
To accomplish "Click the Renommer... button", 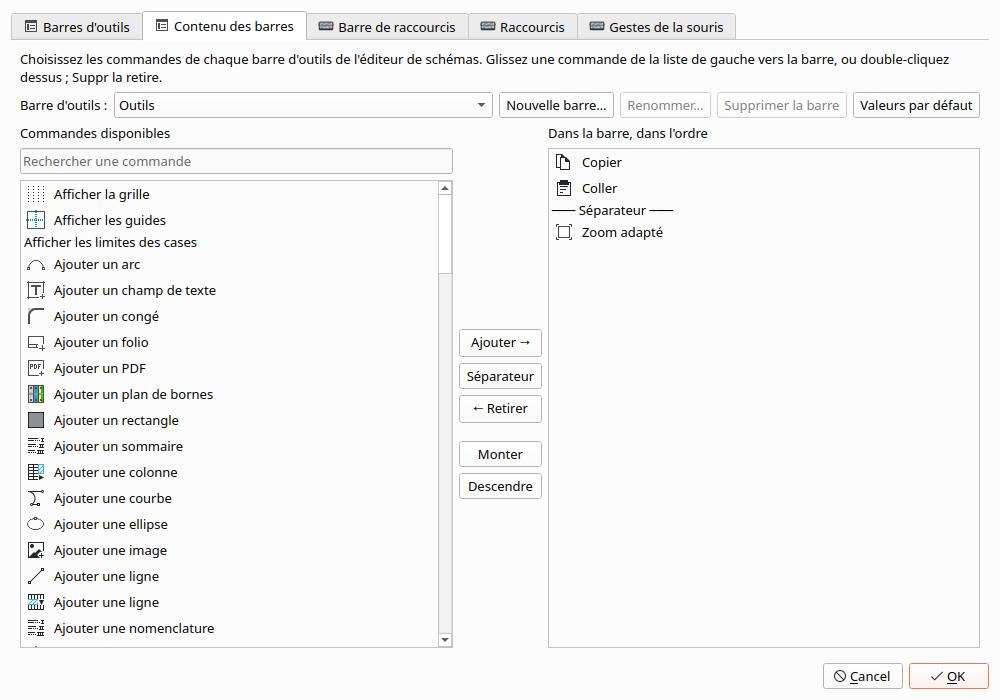I will (x=665, y=105).
